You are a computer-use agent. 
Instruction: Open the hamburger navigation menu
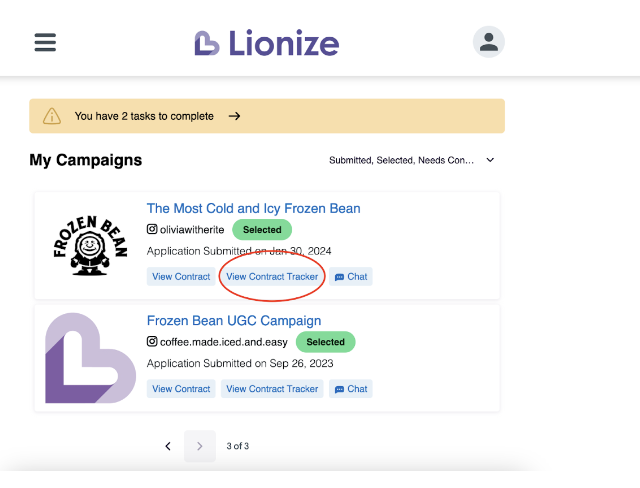(x=45, y=42)
